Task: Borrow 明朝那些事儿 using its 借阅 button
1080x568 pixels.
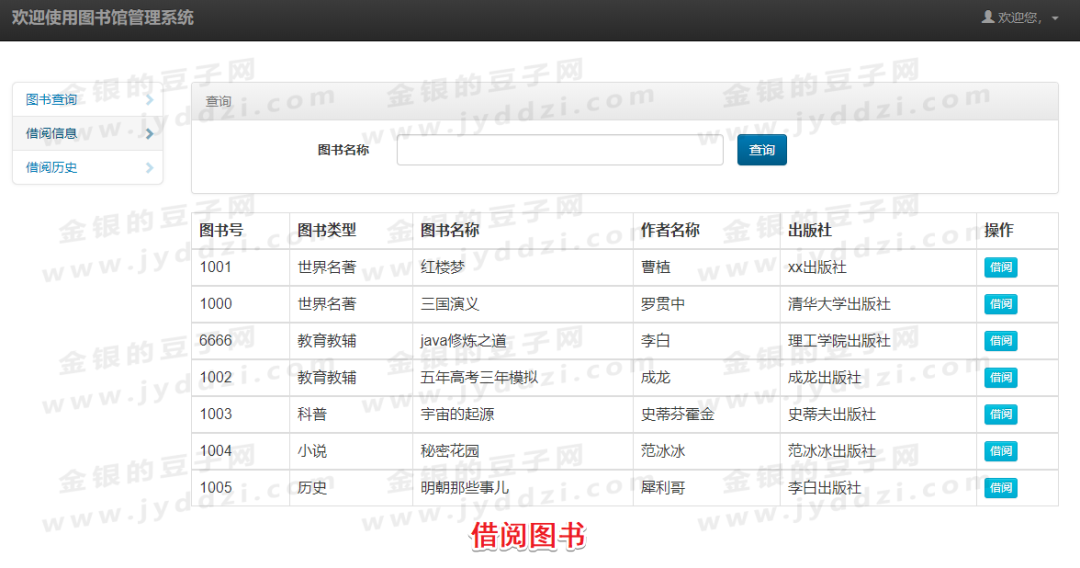Action: pos(1000,488)
